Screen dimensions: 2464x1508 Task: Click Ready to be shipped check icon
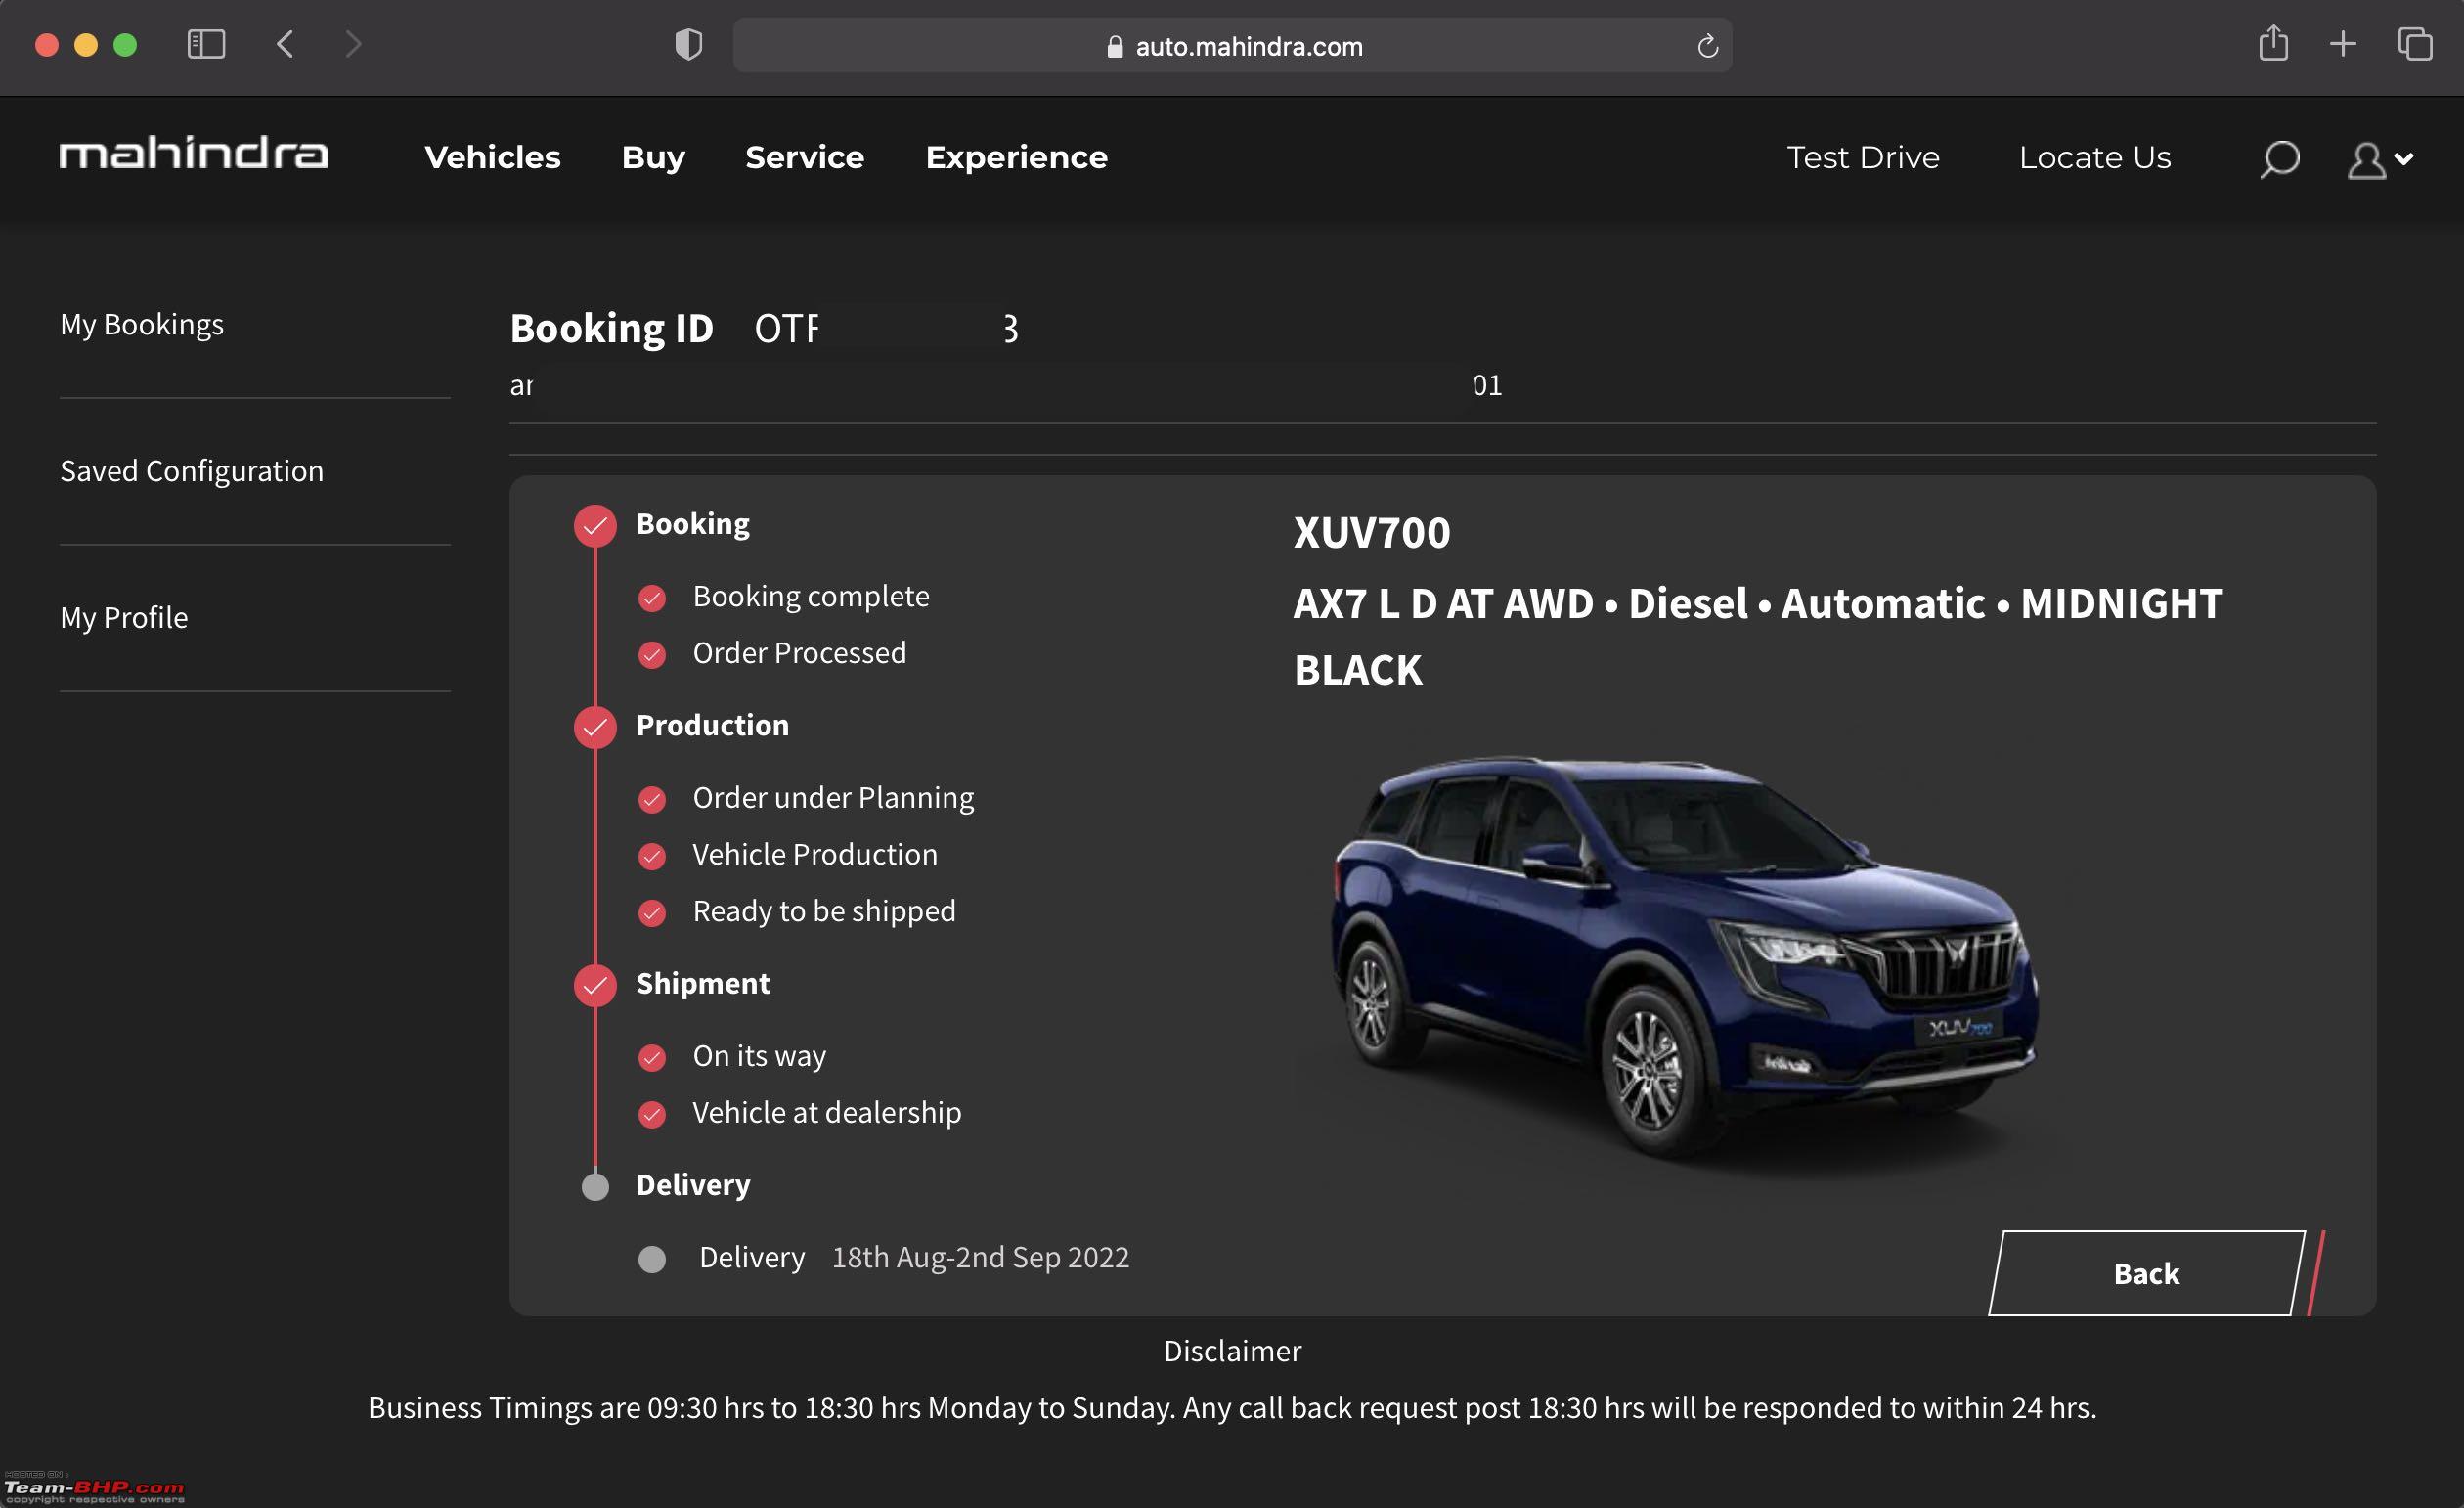(x=652, y=914)
